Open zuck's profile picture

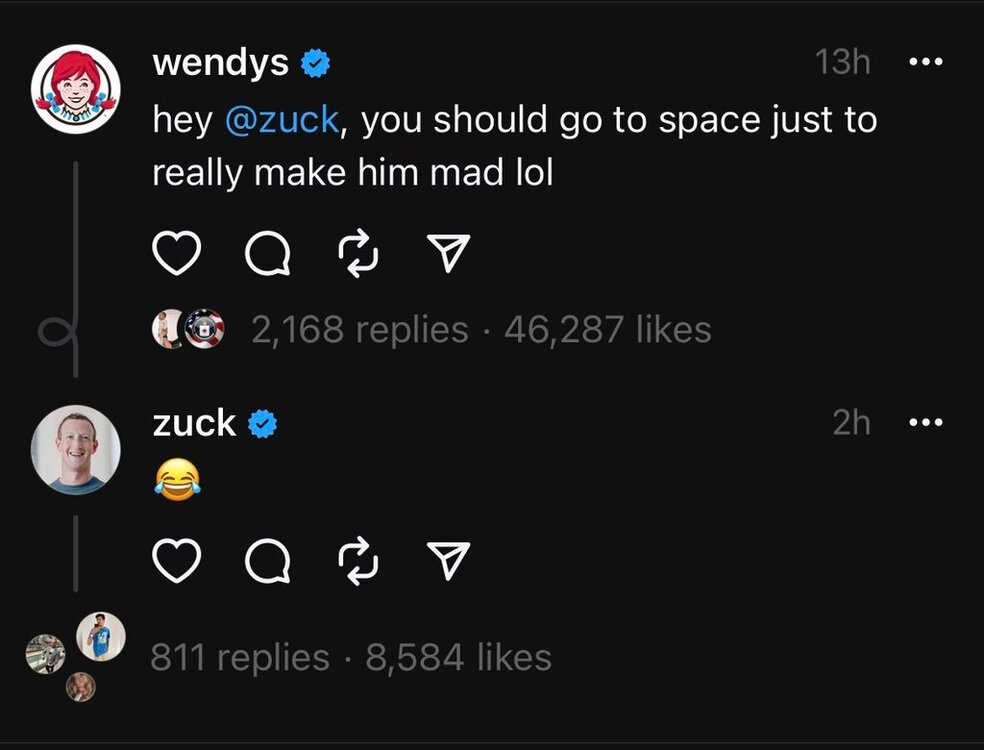77,450
